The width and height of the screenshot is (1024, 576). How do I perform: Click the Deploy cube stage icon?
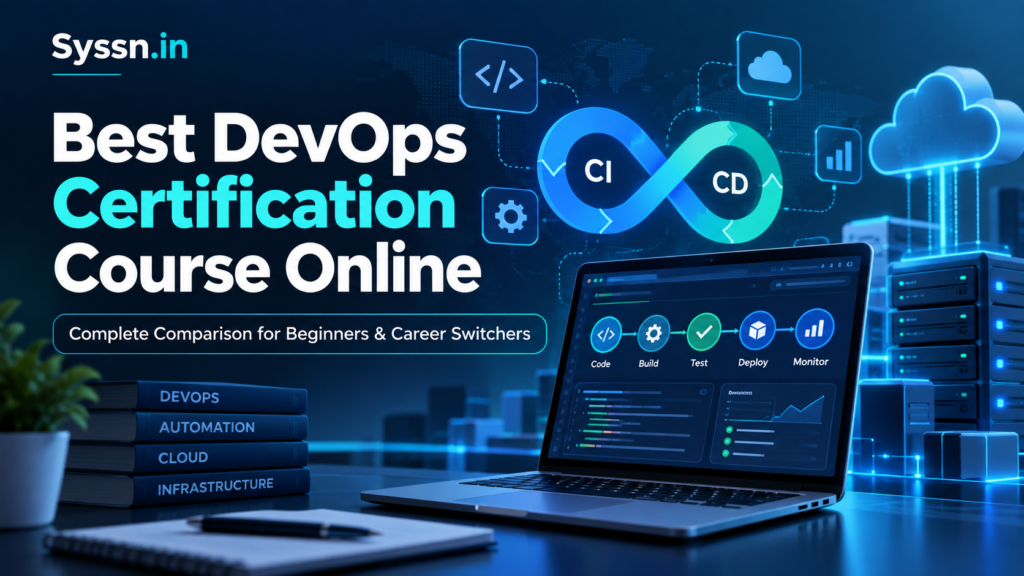(x=757, y=330)
